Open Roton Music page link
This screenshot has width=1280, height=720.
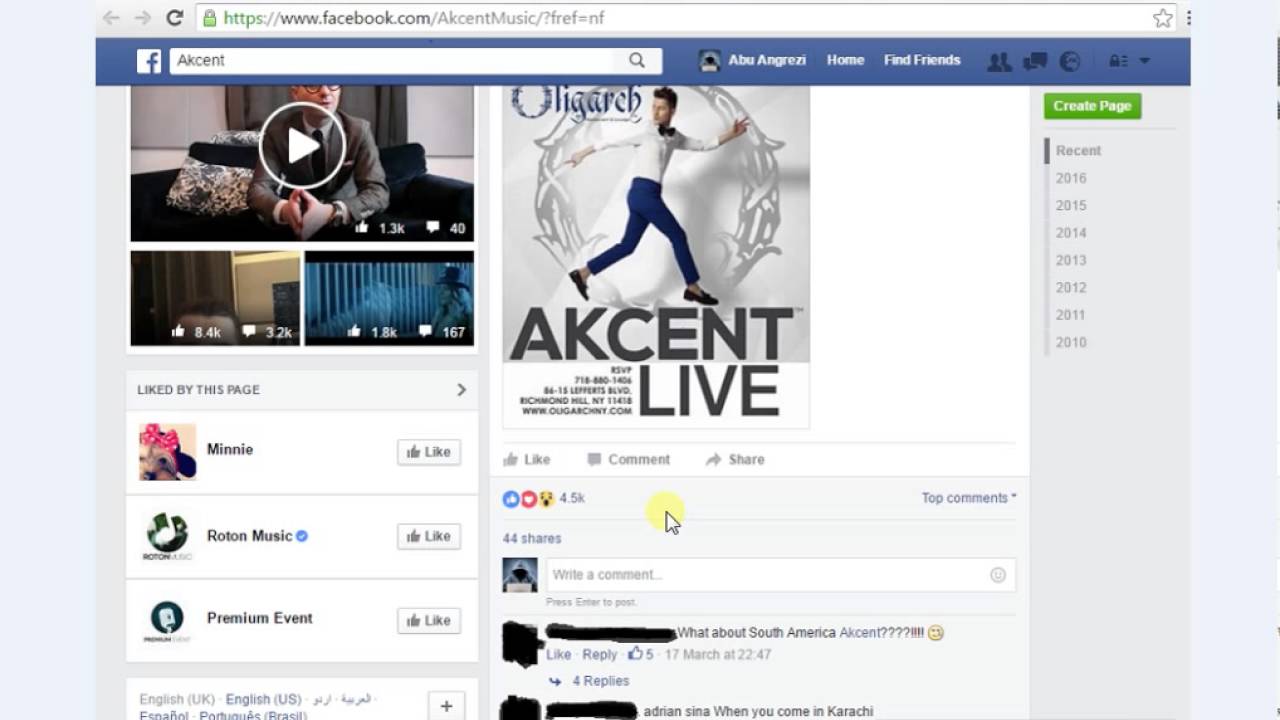[249, 536]
